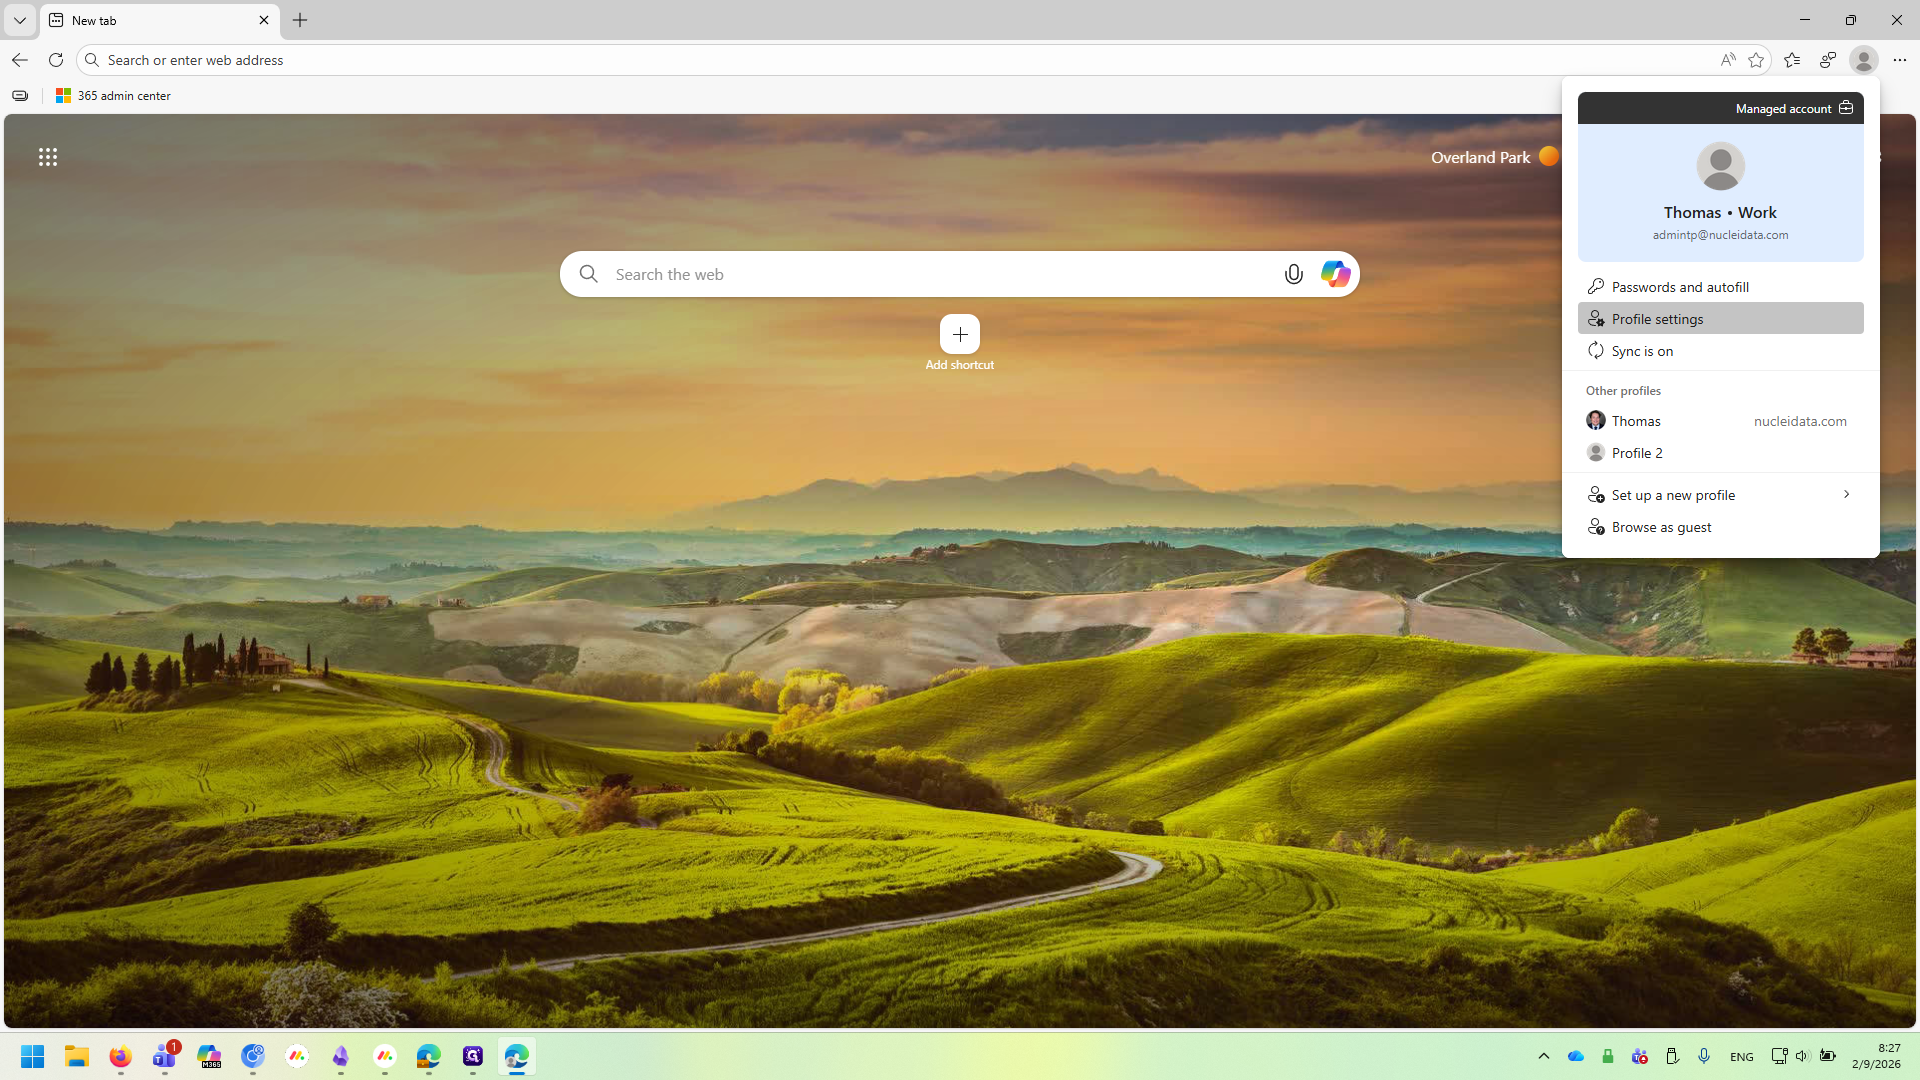Click Sync is on option
The height and width of the screenshot is (1080, 1920).
pyautogui.click(x=1721, y=351)
